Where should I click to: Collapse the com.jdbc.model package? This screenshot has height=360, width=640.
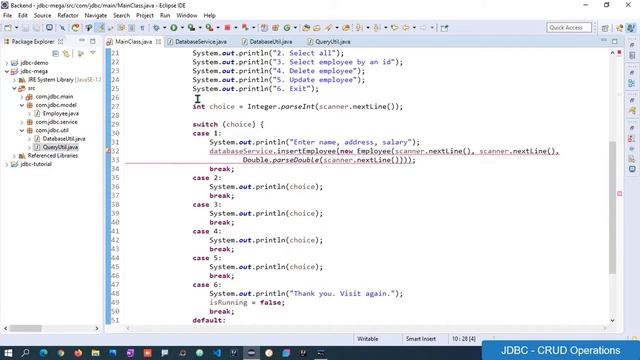pos(22,105)
